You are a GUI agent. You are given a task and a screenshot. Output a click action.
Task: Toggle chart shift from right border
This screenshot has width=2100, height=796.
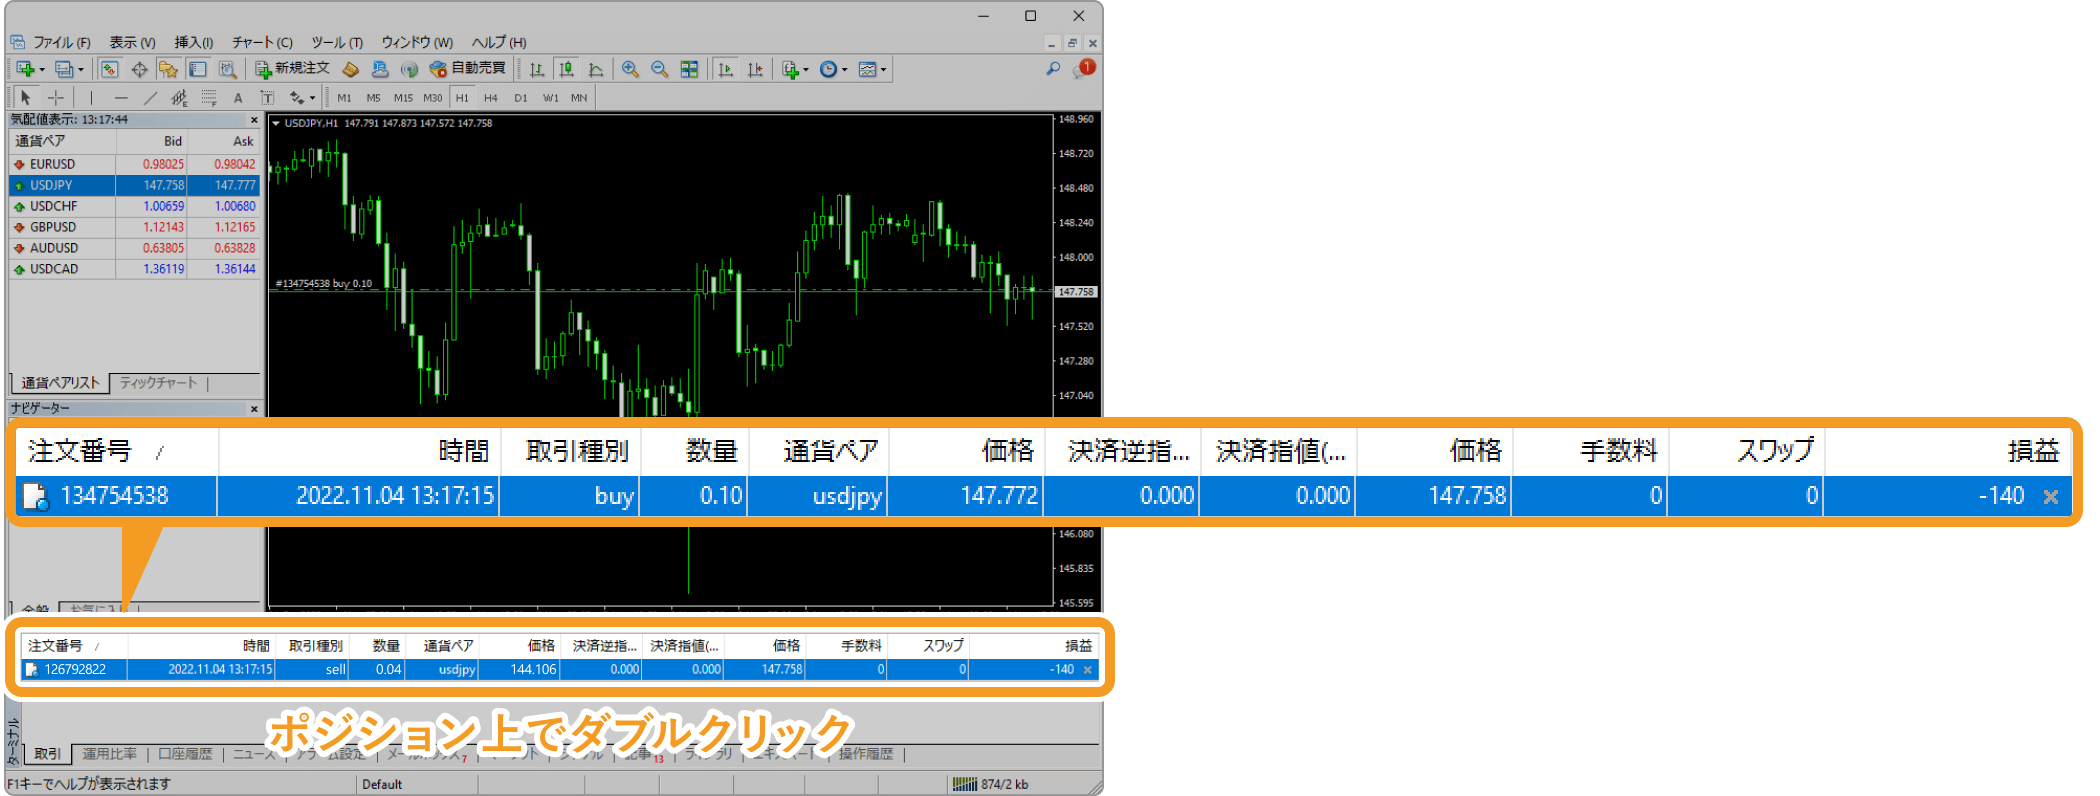755,69
